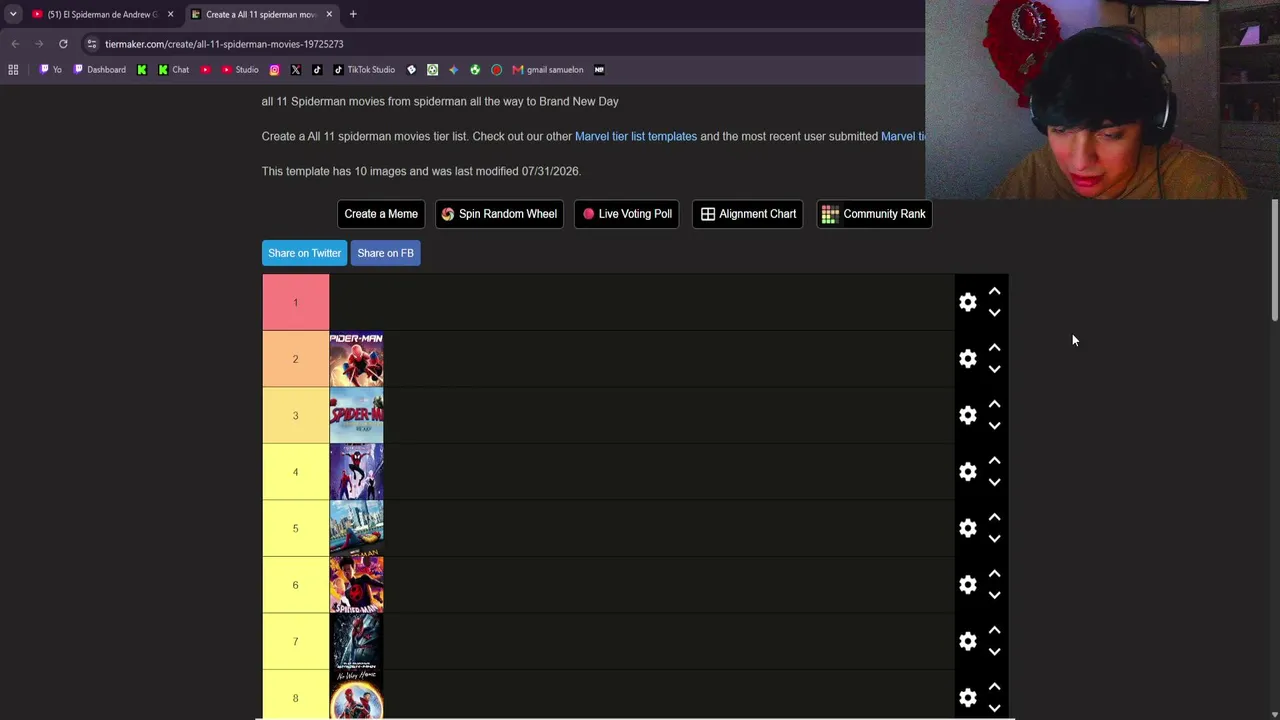
Task: Share the tier list on Twitter
Action: tap(304, 253)
